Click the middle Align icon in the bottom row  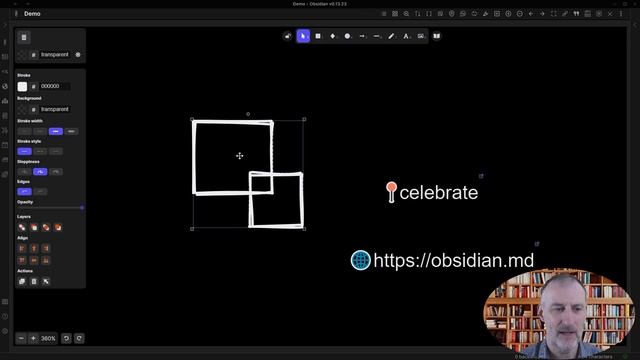click(x=34, y=260)
